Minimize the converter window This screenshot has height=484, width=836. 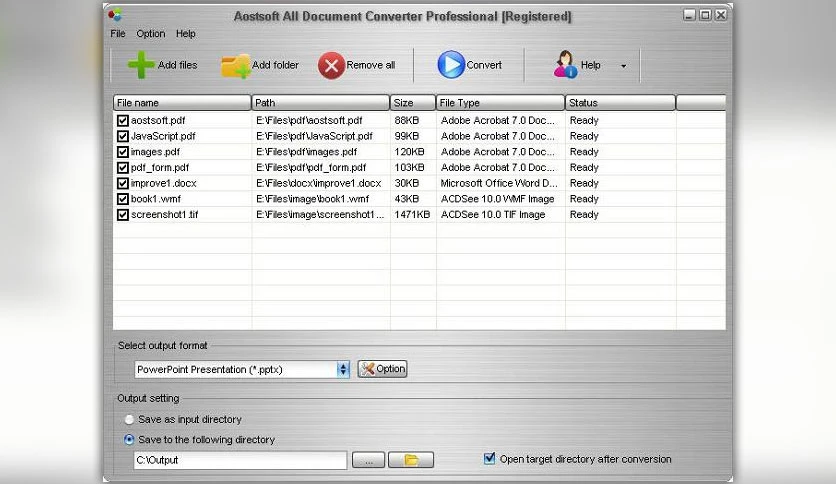[x=689, y=15]
